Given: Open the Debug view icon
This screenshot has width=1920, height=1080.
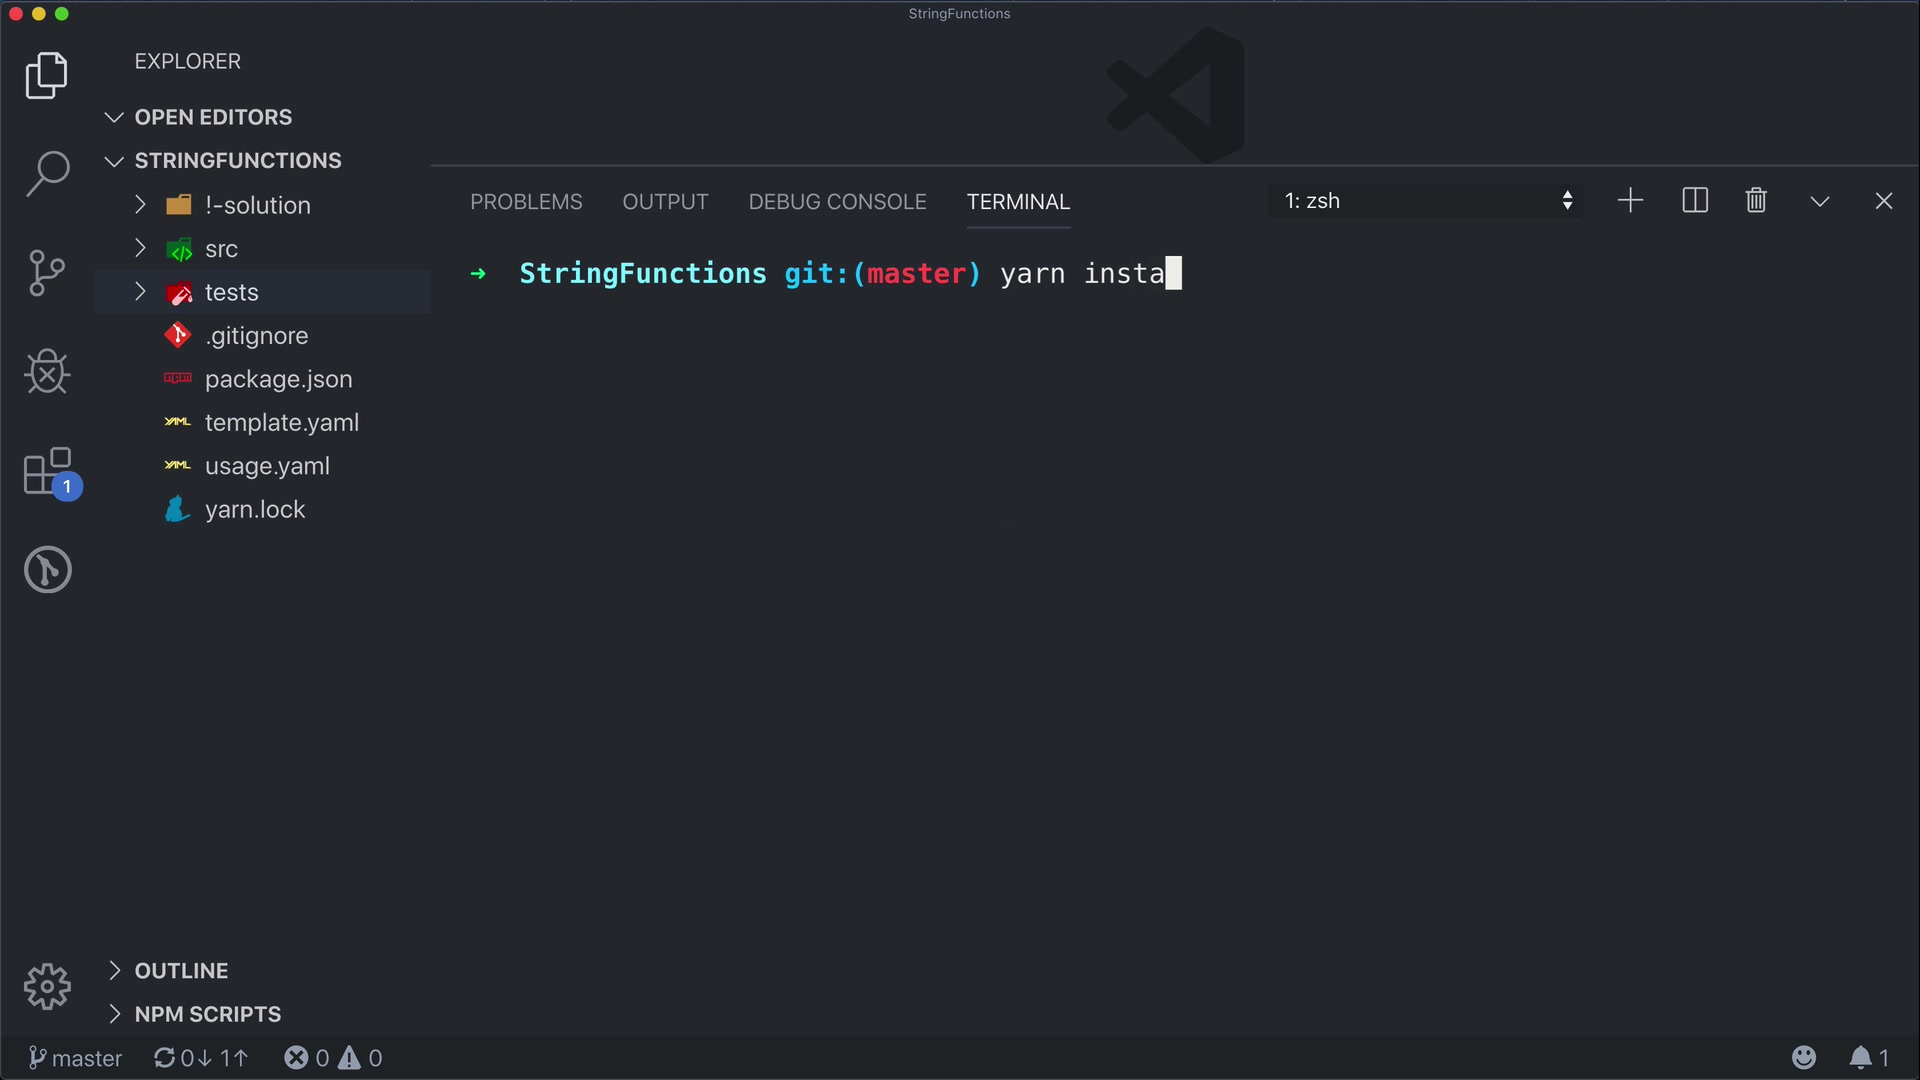Looking at the screenshot, I should (47, 372).
